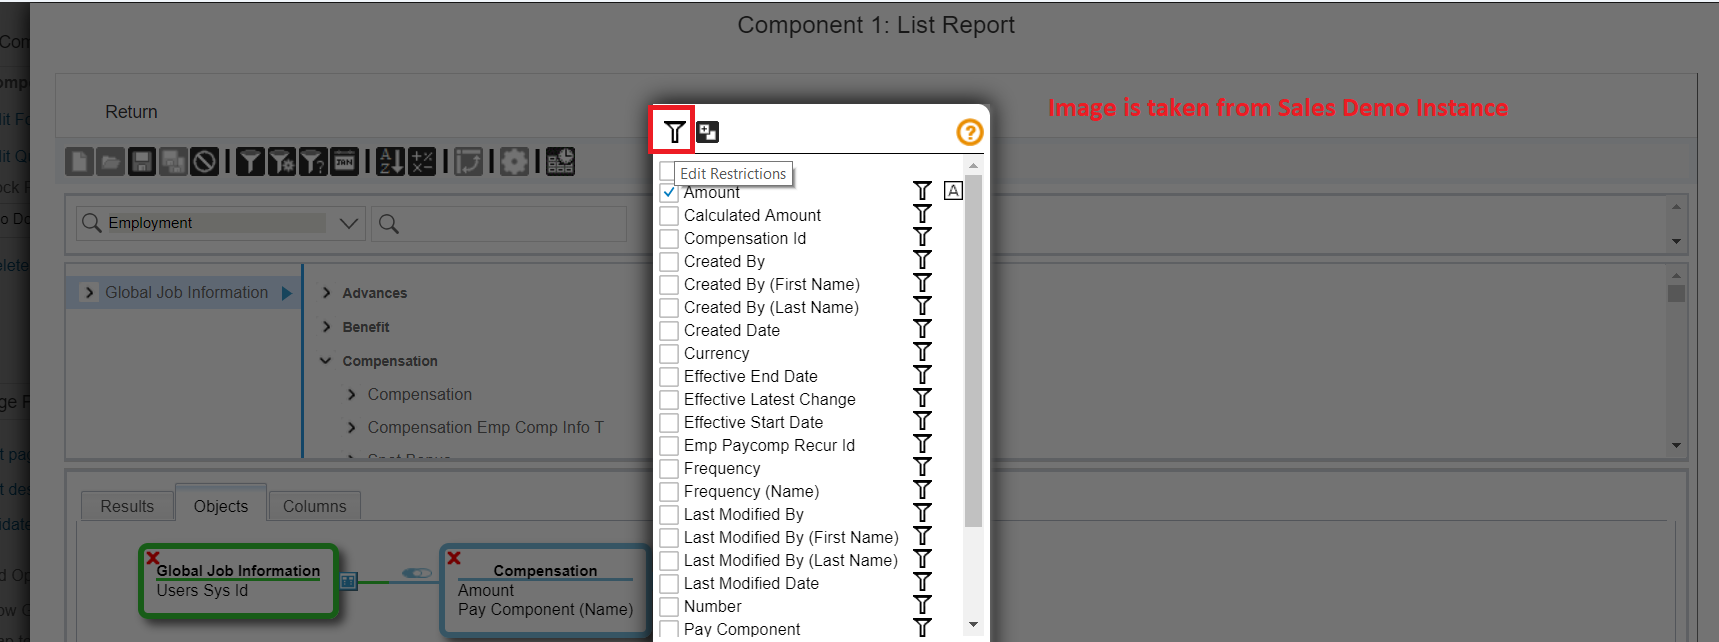The width and height of the screenshot is (1719, 642).
Task: Click the Return link
Action: [x=131, y=112]
